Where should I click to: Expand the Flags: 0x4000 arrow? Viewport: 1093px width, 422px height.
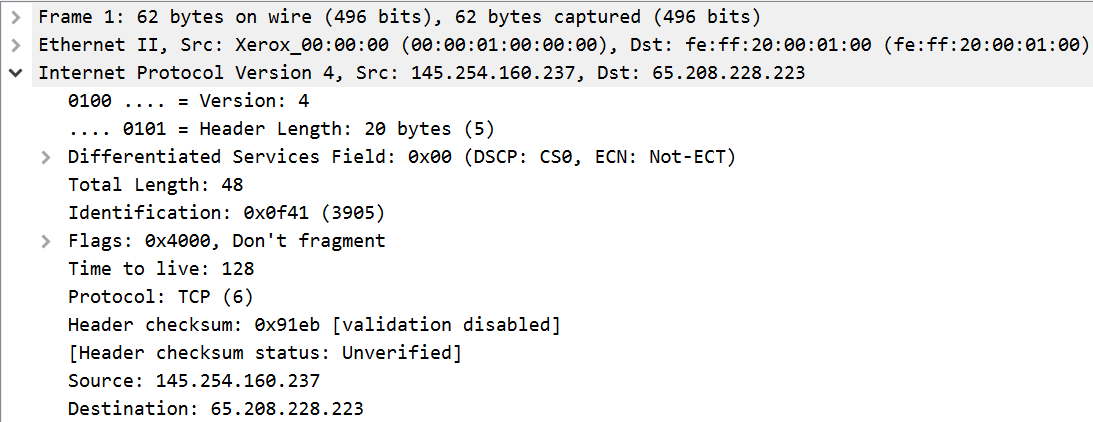click(x=45, y=241)
